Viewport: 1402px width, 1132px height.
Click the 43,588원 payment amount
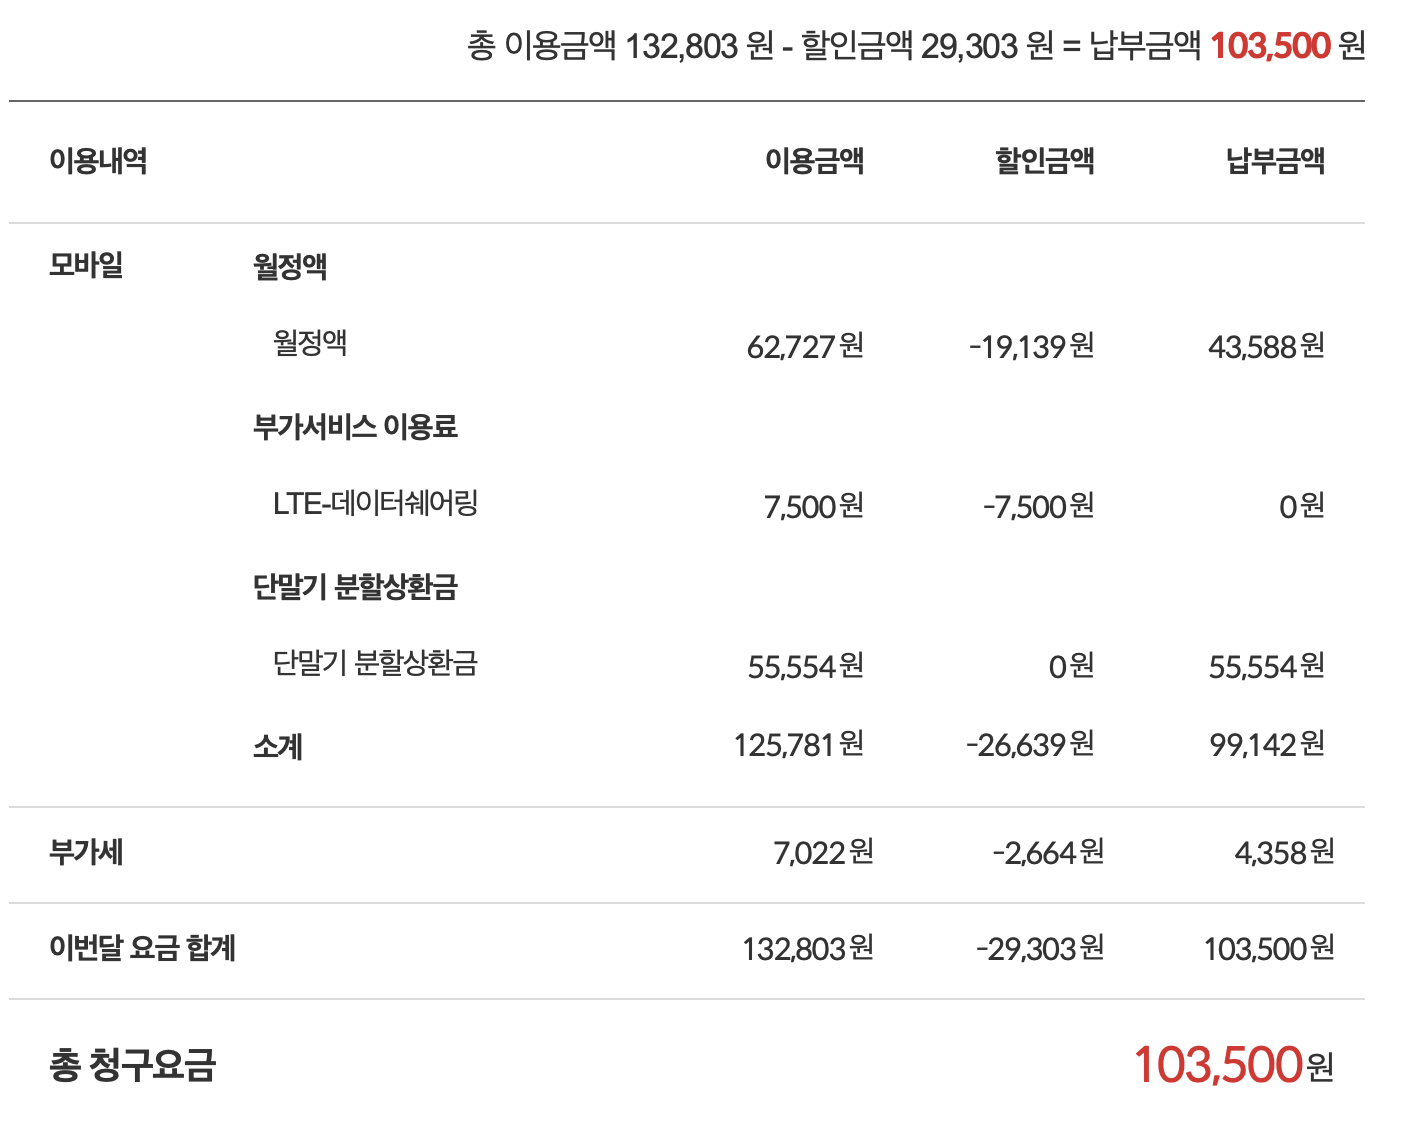coord(1266,346)
